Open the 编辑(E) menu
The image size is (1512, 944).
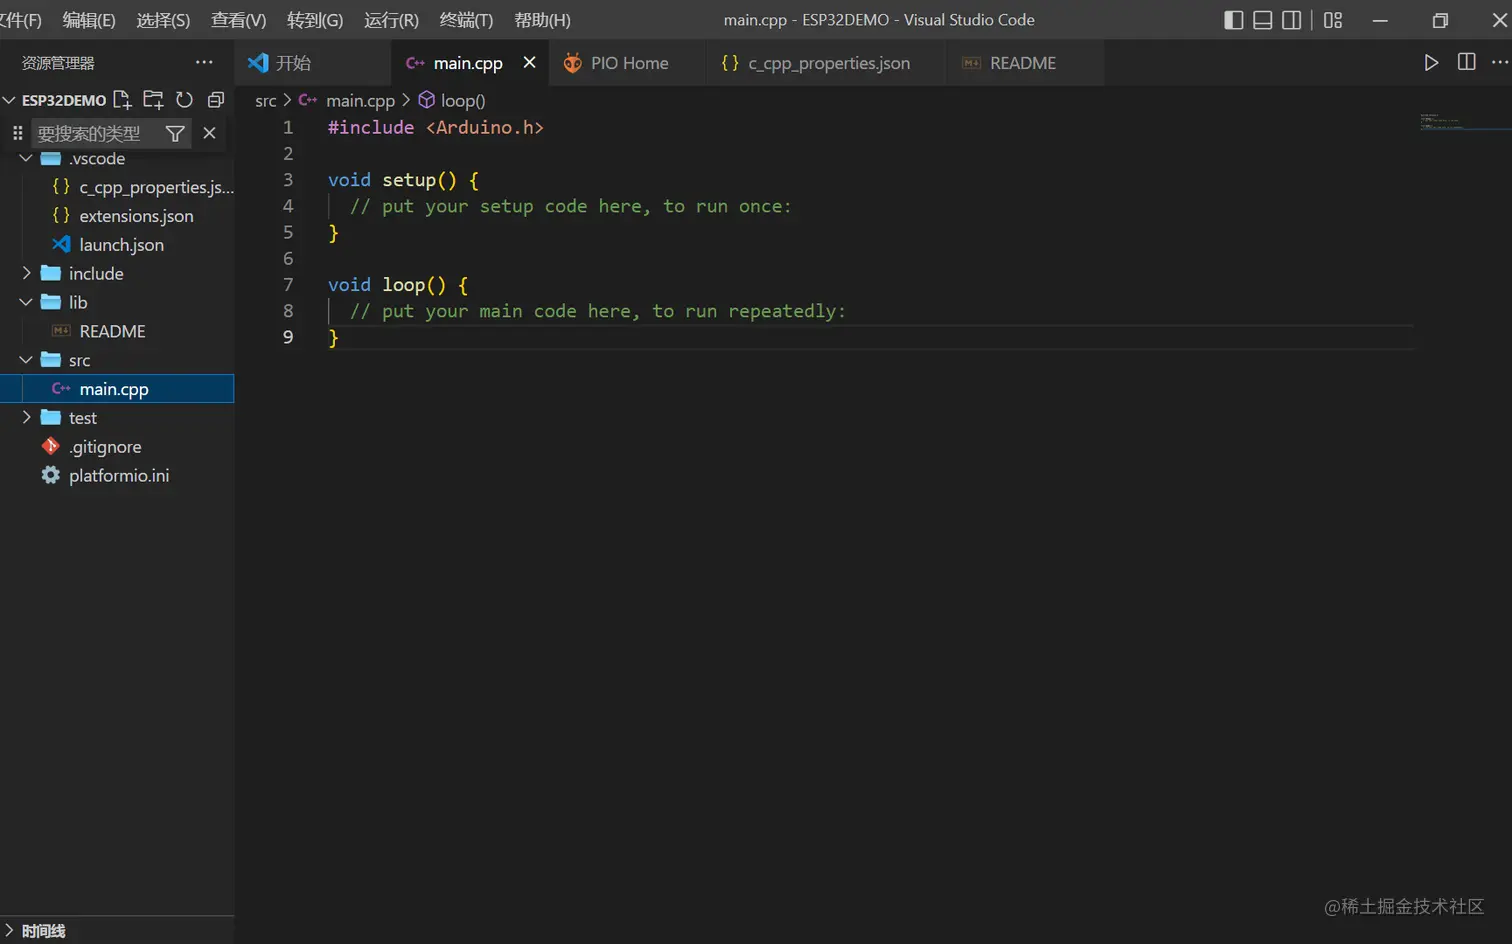(x=89, y=20)
